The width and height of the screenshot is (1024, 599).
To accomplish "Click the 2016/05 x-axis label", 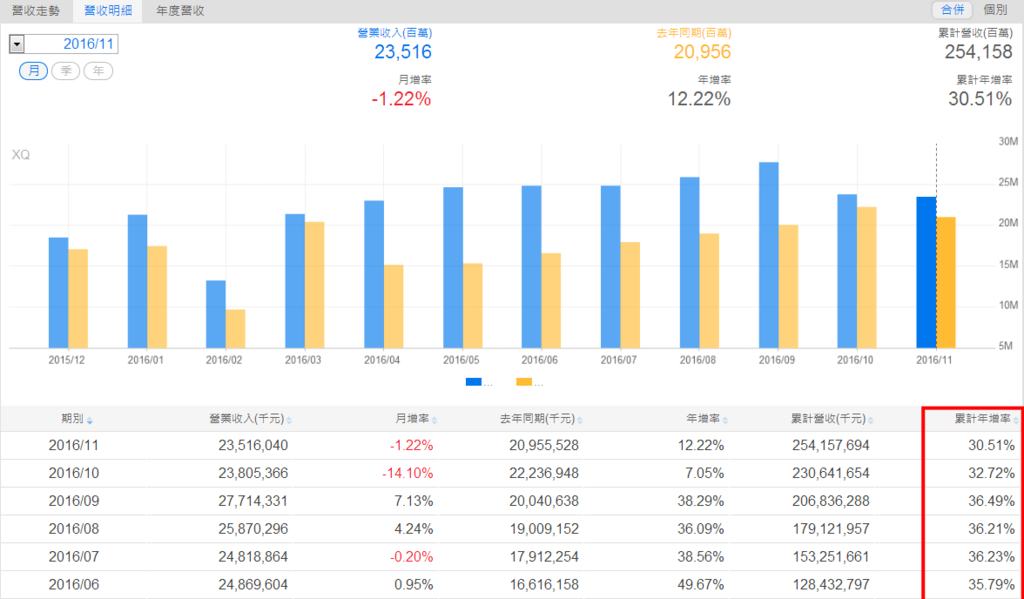I will coord(461,360).
